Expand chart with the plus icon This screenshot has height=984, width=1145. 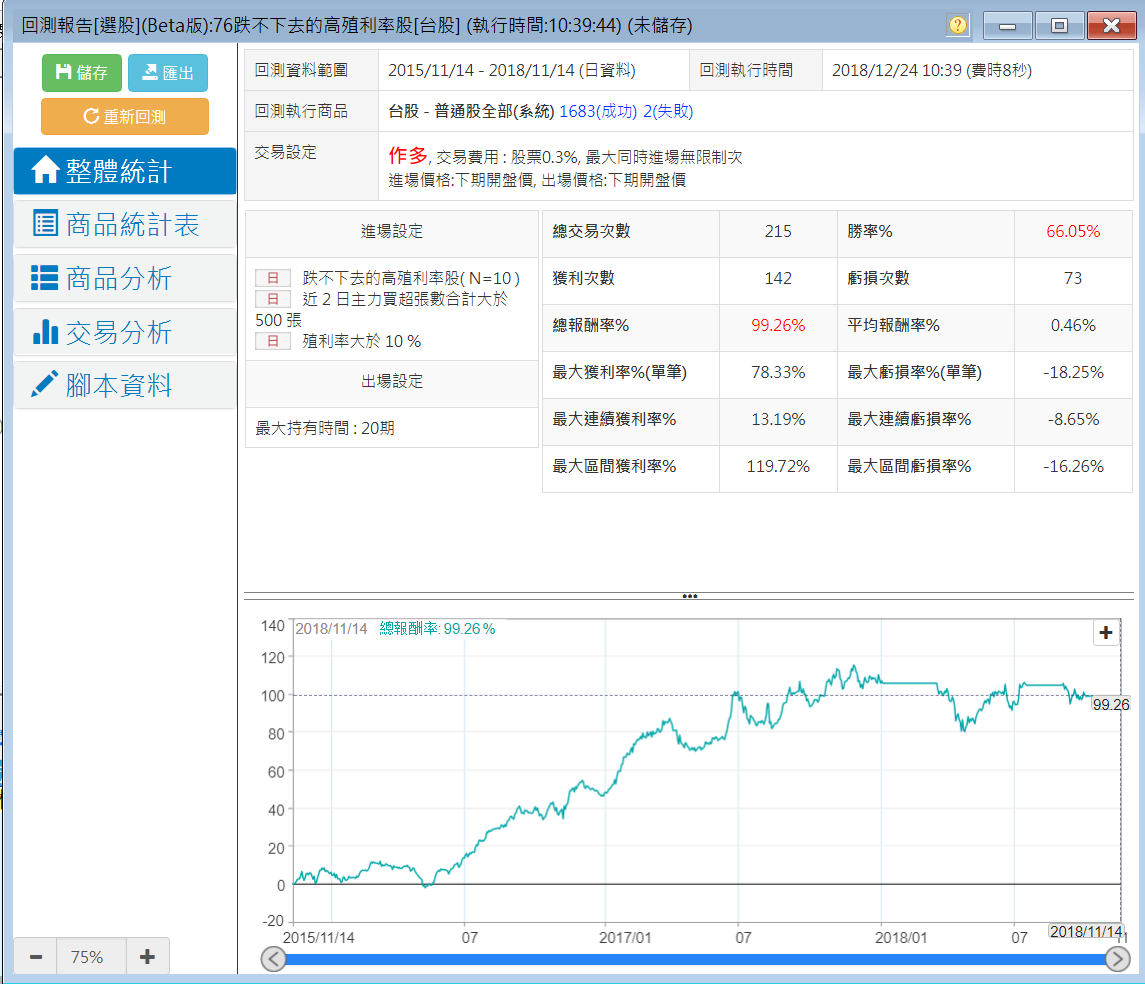(x=1105, y=633)
